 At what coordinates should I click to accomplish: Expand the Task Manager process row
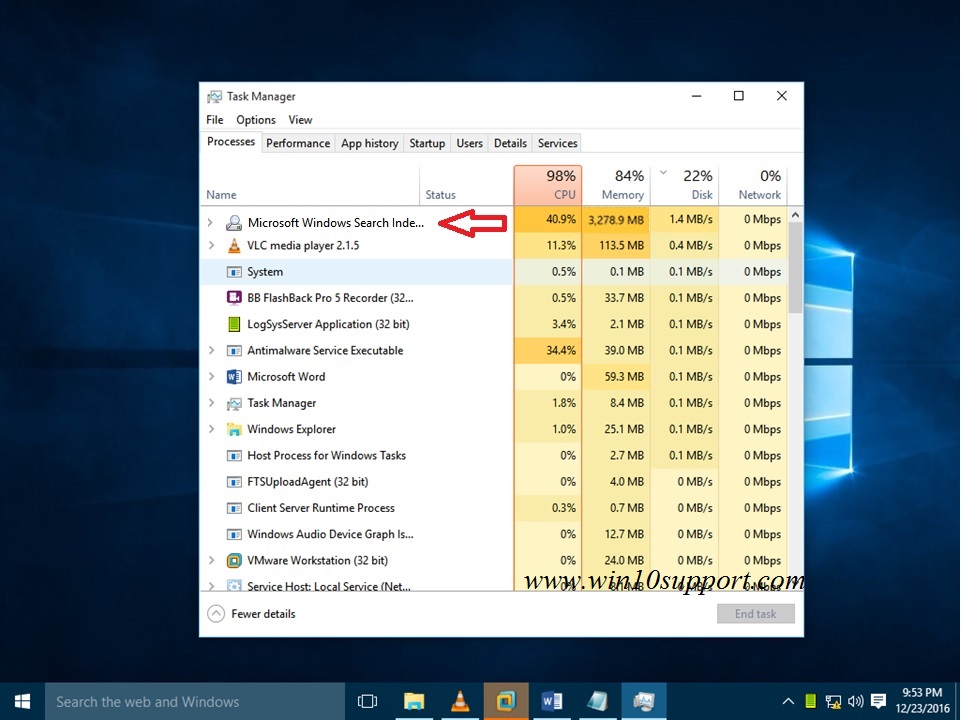[211, 403]
